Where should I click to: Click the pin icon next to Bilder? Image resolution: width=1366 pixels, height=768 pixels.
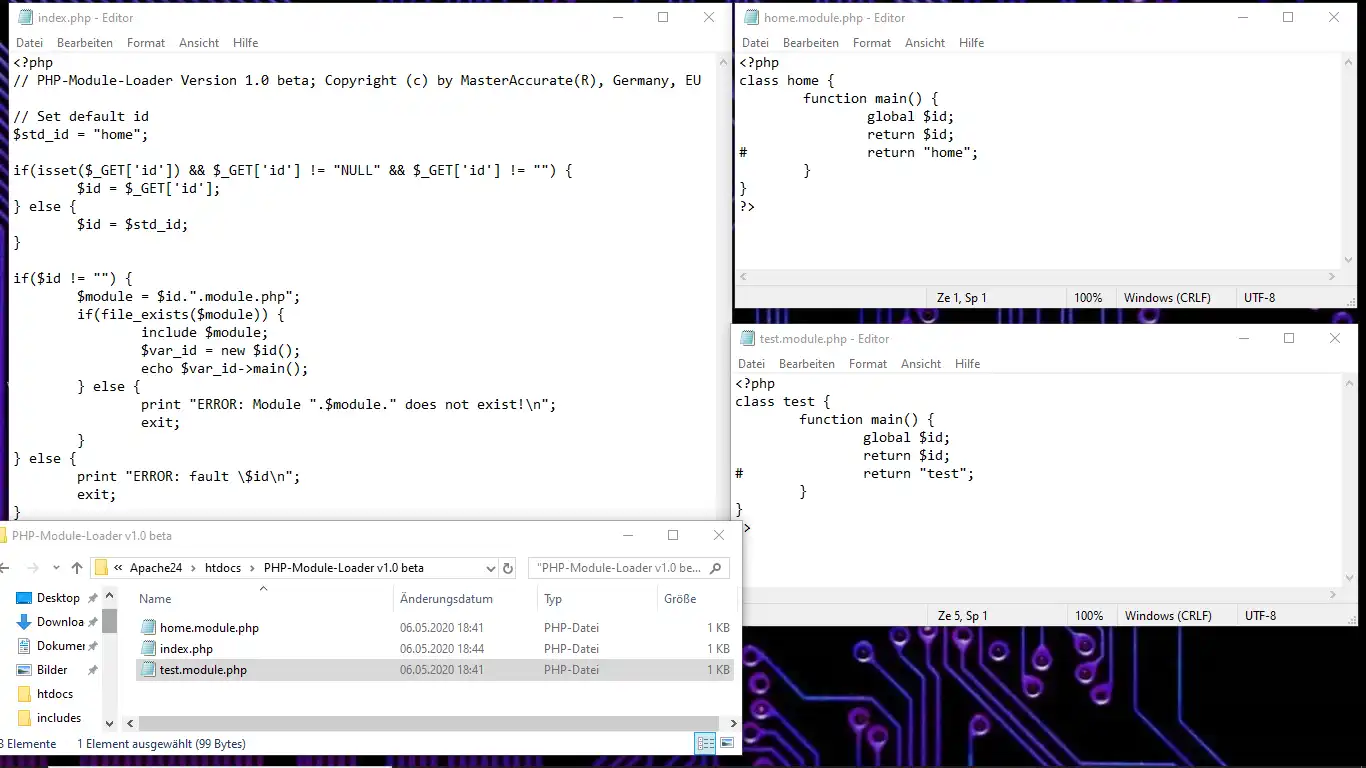93,670
